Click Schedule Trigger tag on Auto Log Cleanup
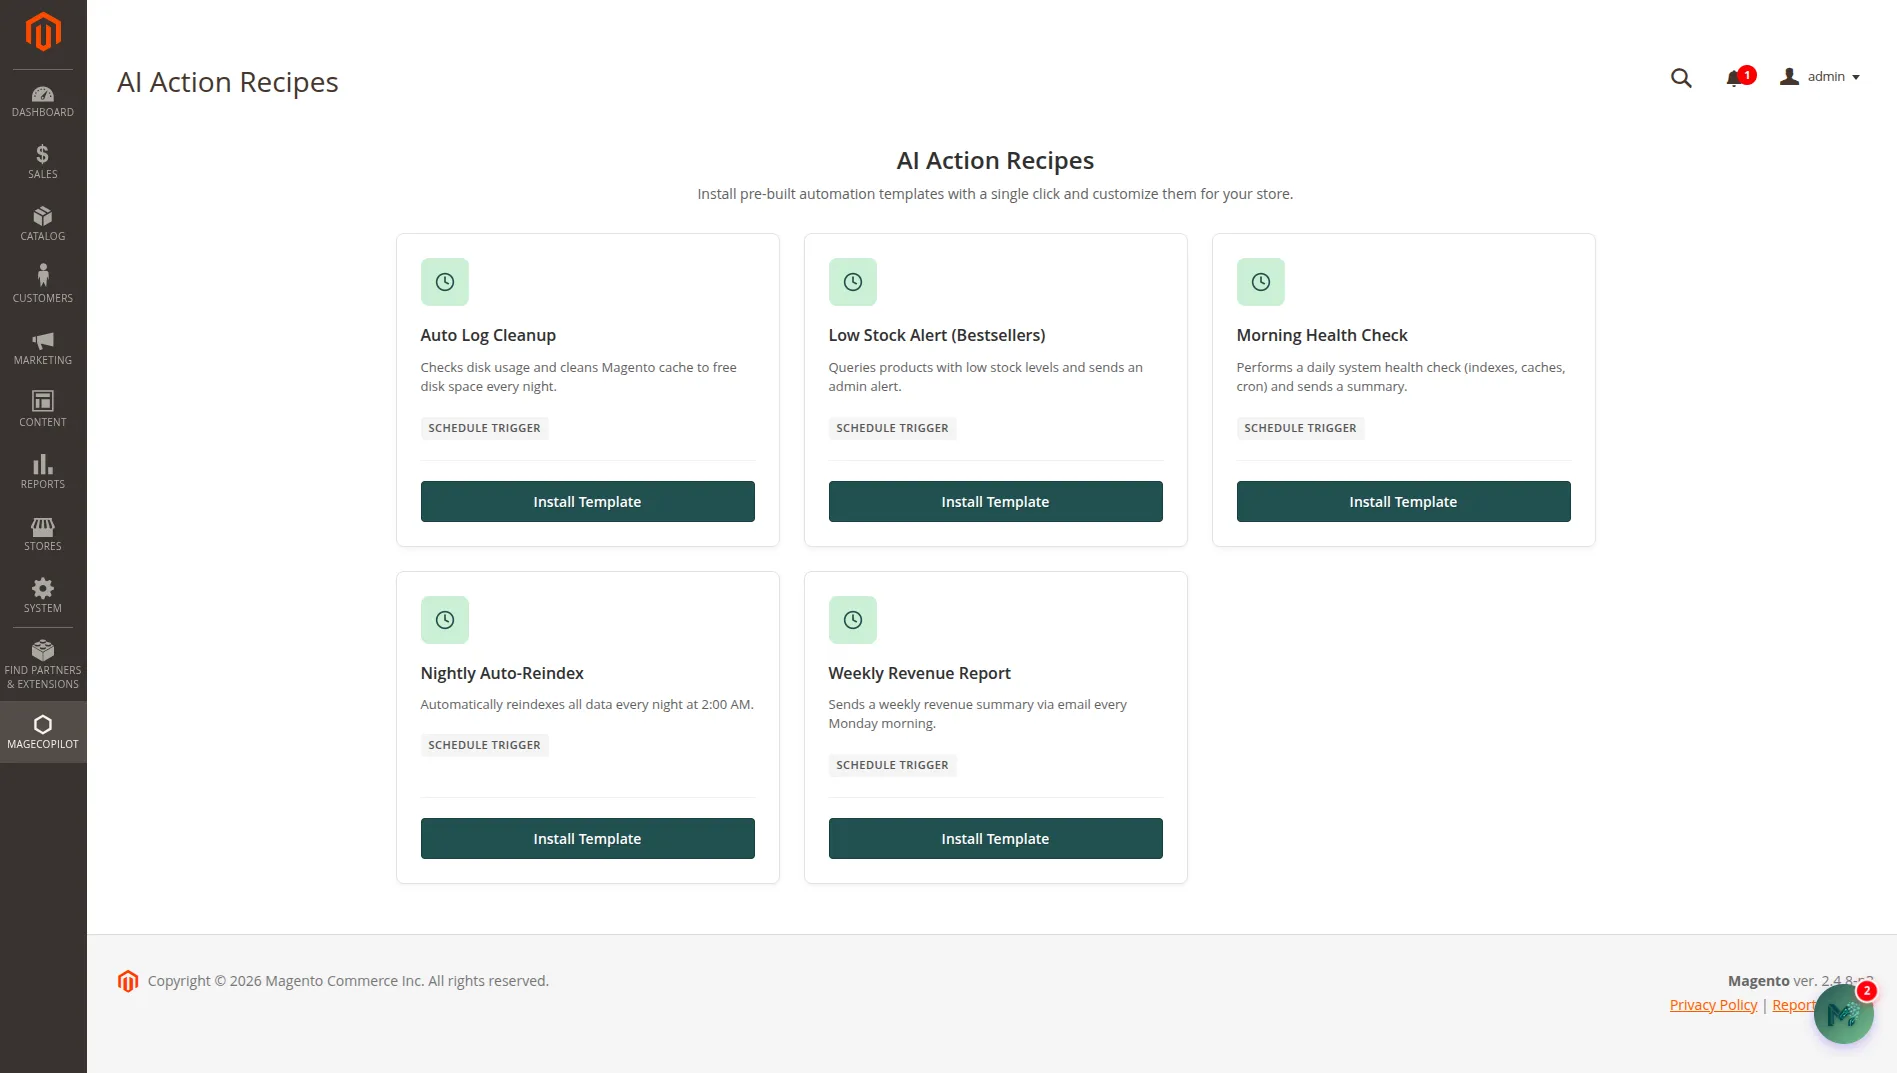 (485, 428)
